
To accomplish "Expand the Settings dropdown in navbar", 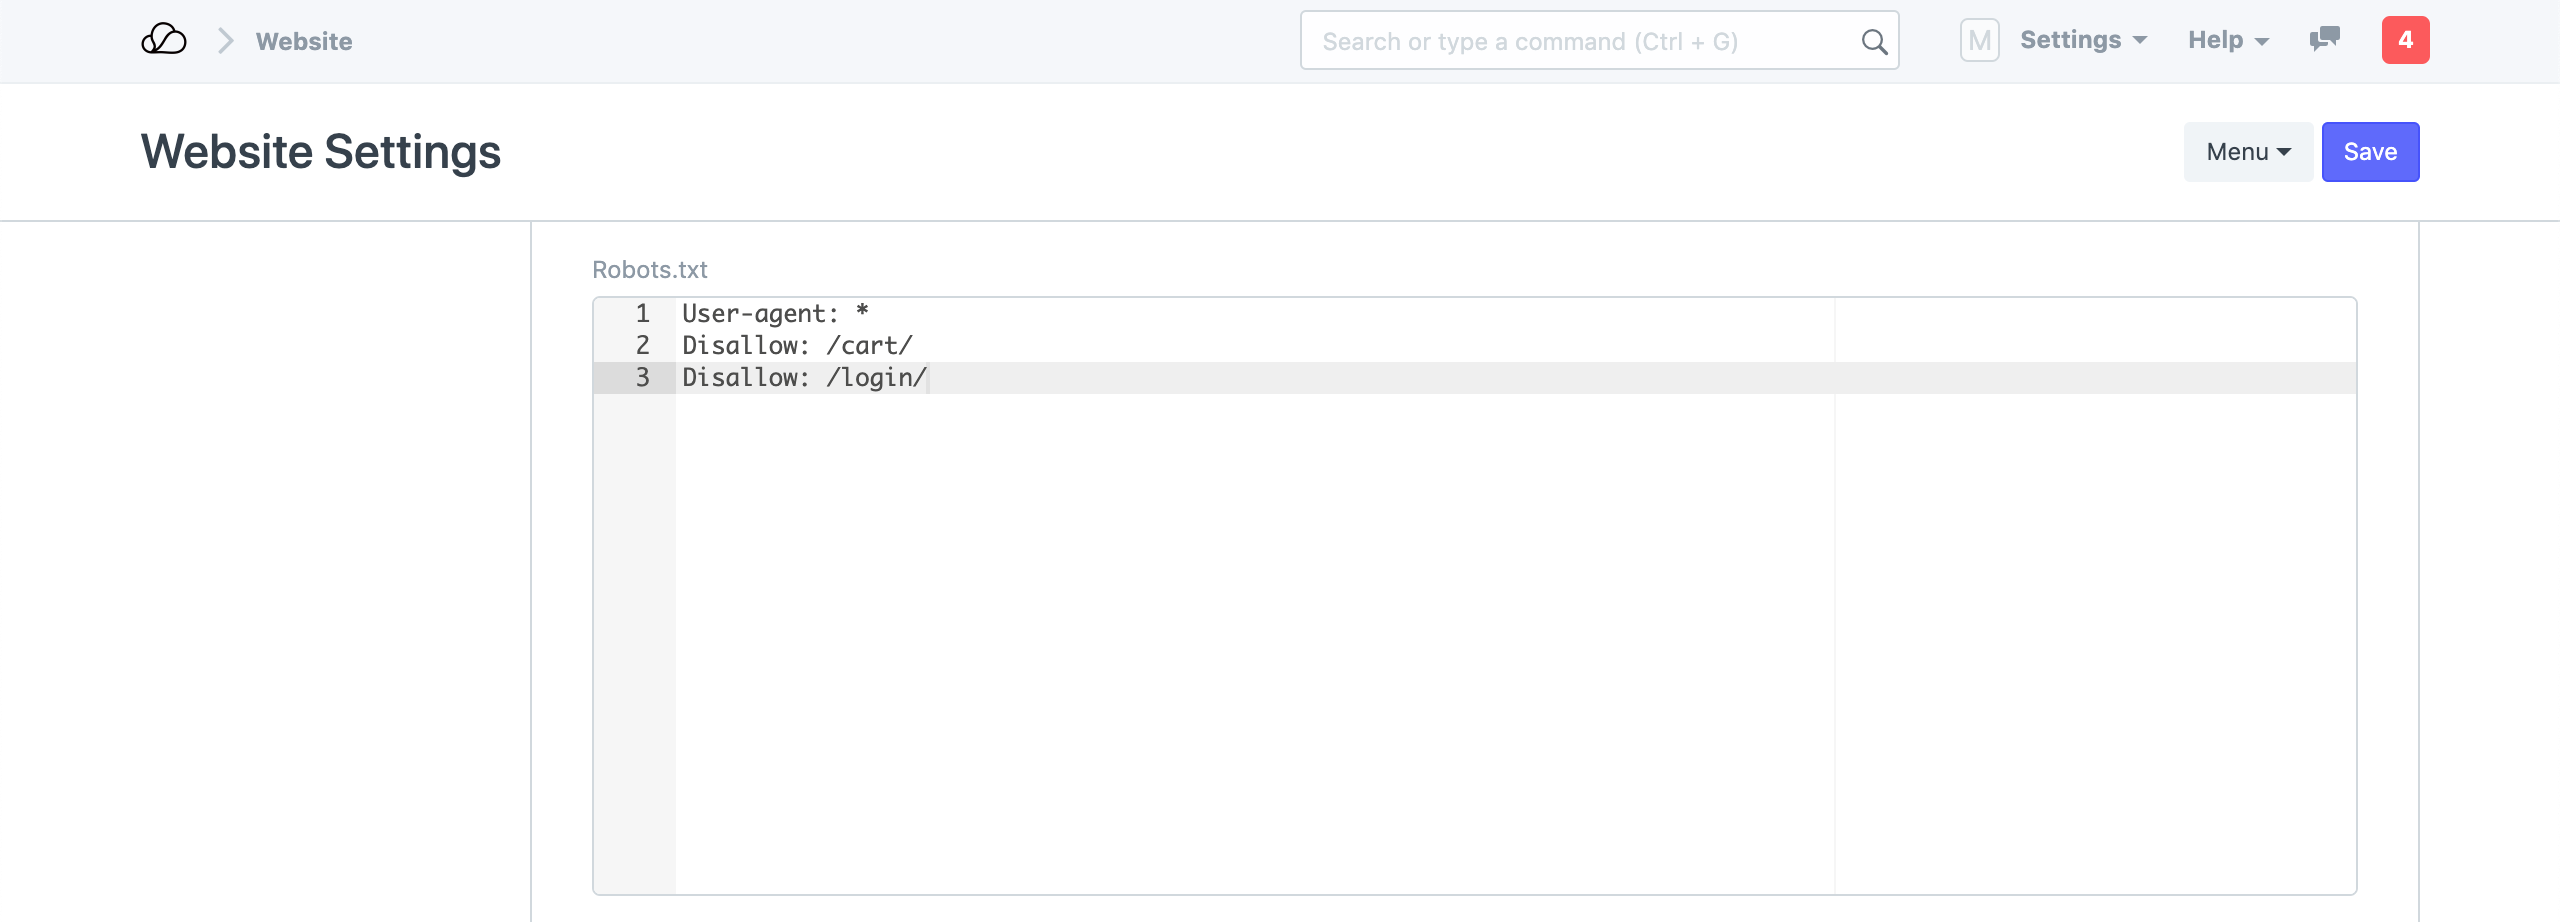I will pyautogui.click(x=2083, y=40).
